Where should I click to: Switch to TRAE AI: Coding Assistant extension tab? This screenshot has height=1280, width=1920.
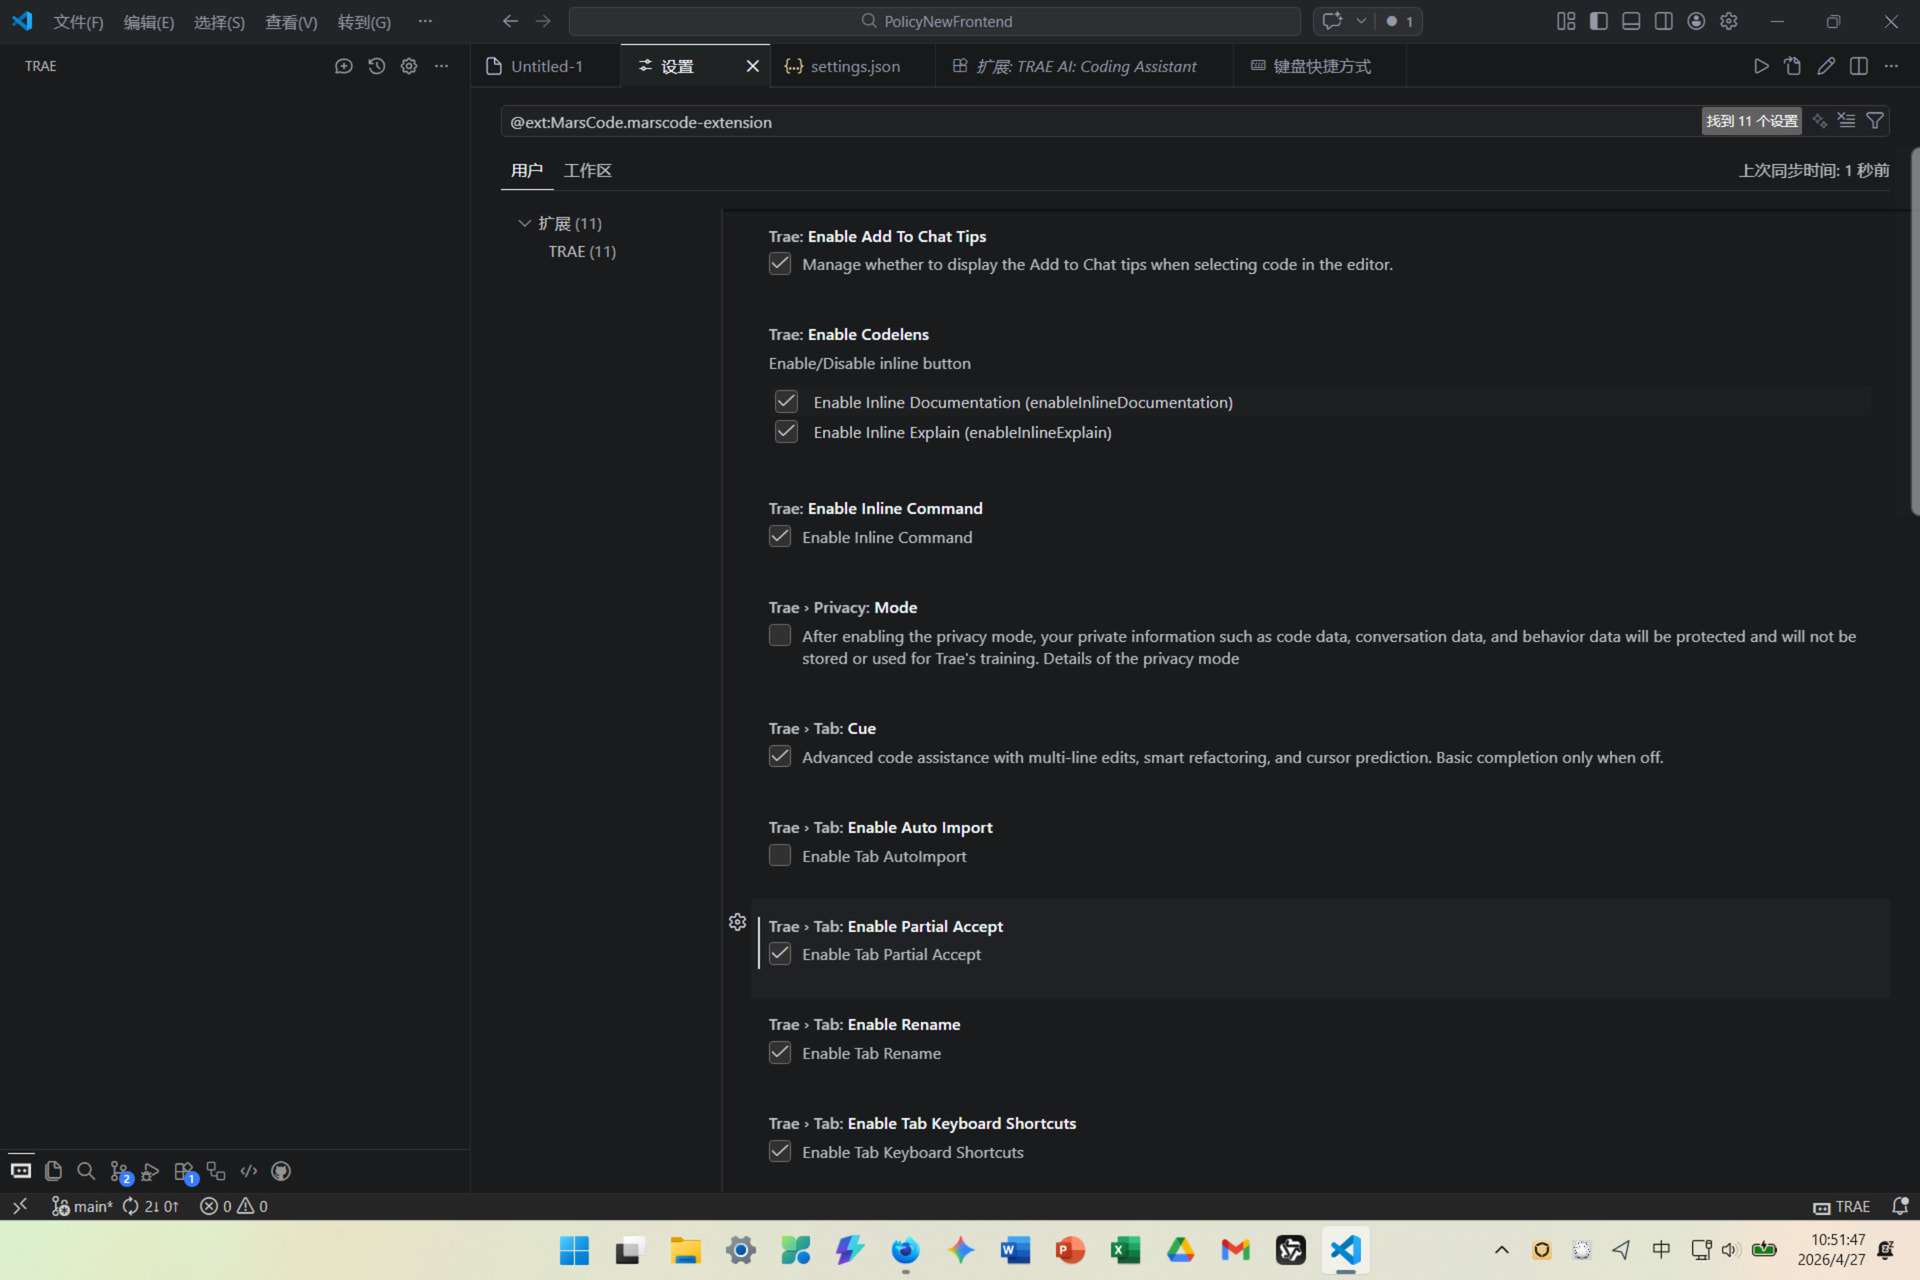(x=1084, y=66)
